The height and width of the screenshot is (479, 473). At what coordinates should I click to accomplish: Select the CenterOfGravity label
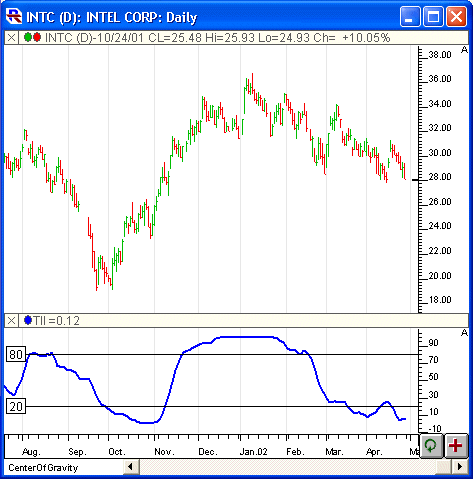pyautogui.click(x=43, y=468)
